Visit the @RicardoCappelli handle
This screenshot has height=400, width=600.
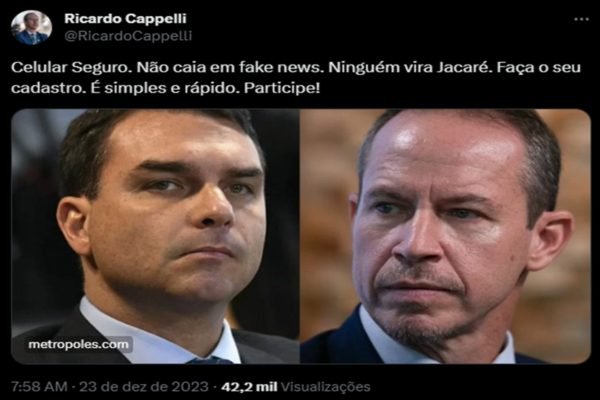click(x=128, y=36)
